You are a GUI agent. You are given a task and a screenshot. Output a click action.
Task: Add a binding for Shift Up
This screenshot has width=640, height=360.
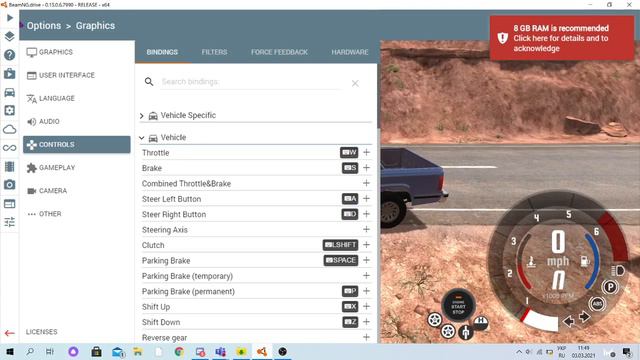click(367, 307)
